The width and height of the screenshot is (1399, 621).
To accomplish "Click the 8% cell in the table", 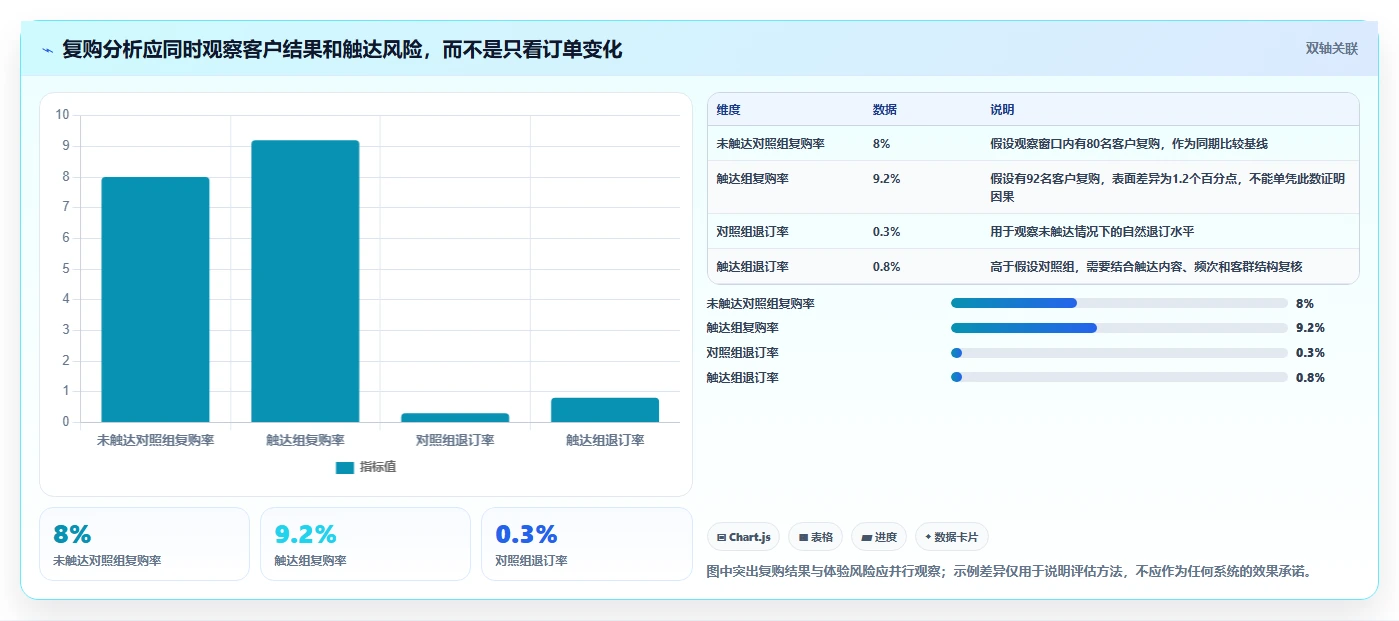I will point(882,144).
